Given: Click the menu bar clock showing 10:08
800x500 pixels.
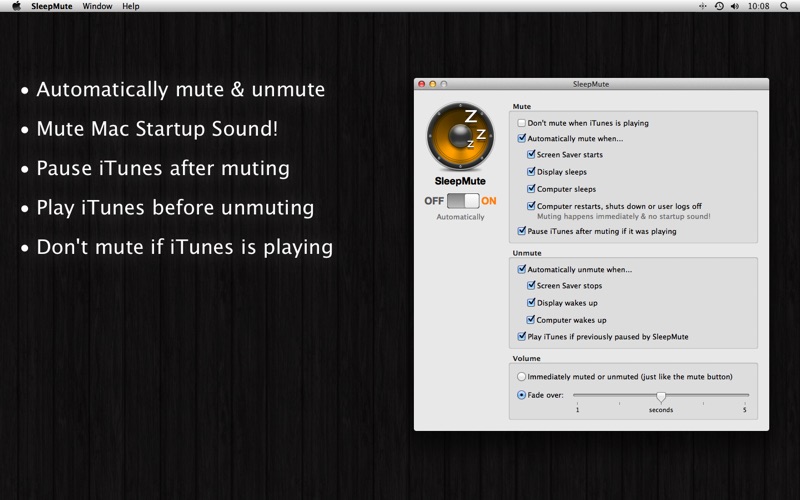Looking at the screenshot, I should click(758, 6).
